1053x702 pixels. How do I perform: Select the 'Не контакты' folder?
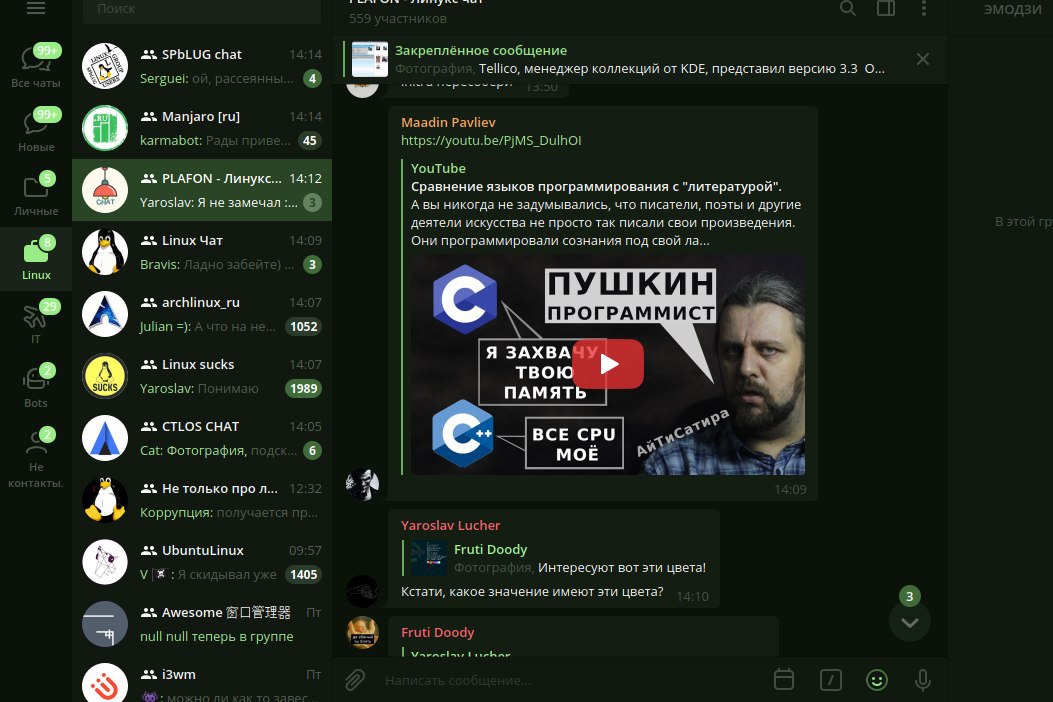[x=36, y=457]
